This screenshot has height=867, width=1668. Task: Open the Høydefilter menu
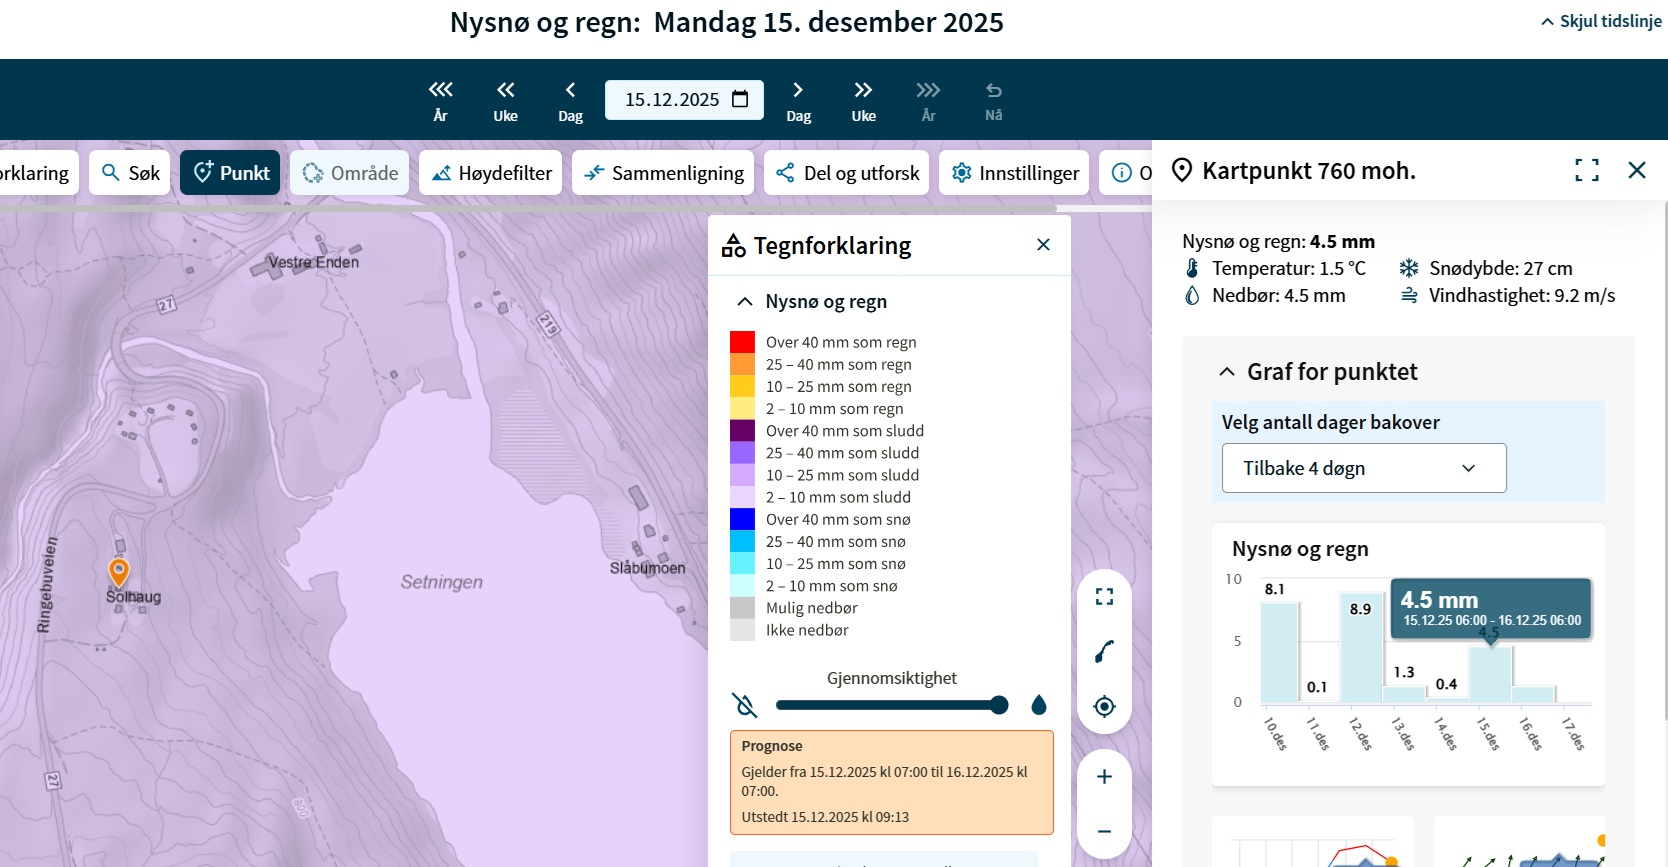491,173
